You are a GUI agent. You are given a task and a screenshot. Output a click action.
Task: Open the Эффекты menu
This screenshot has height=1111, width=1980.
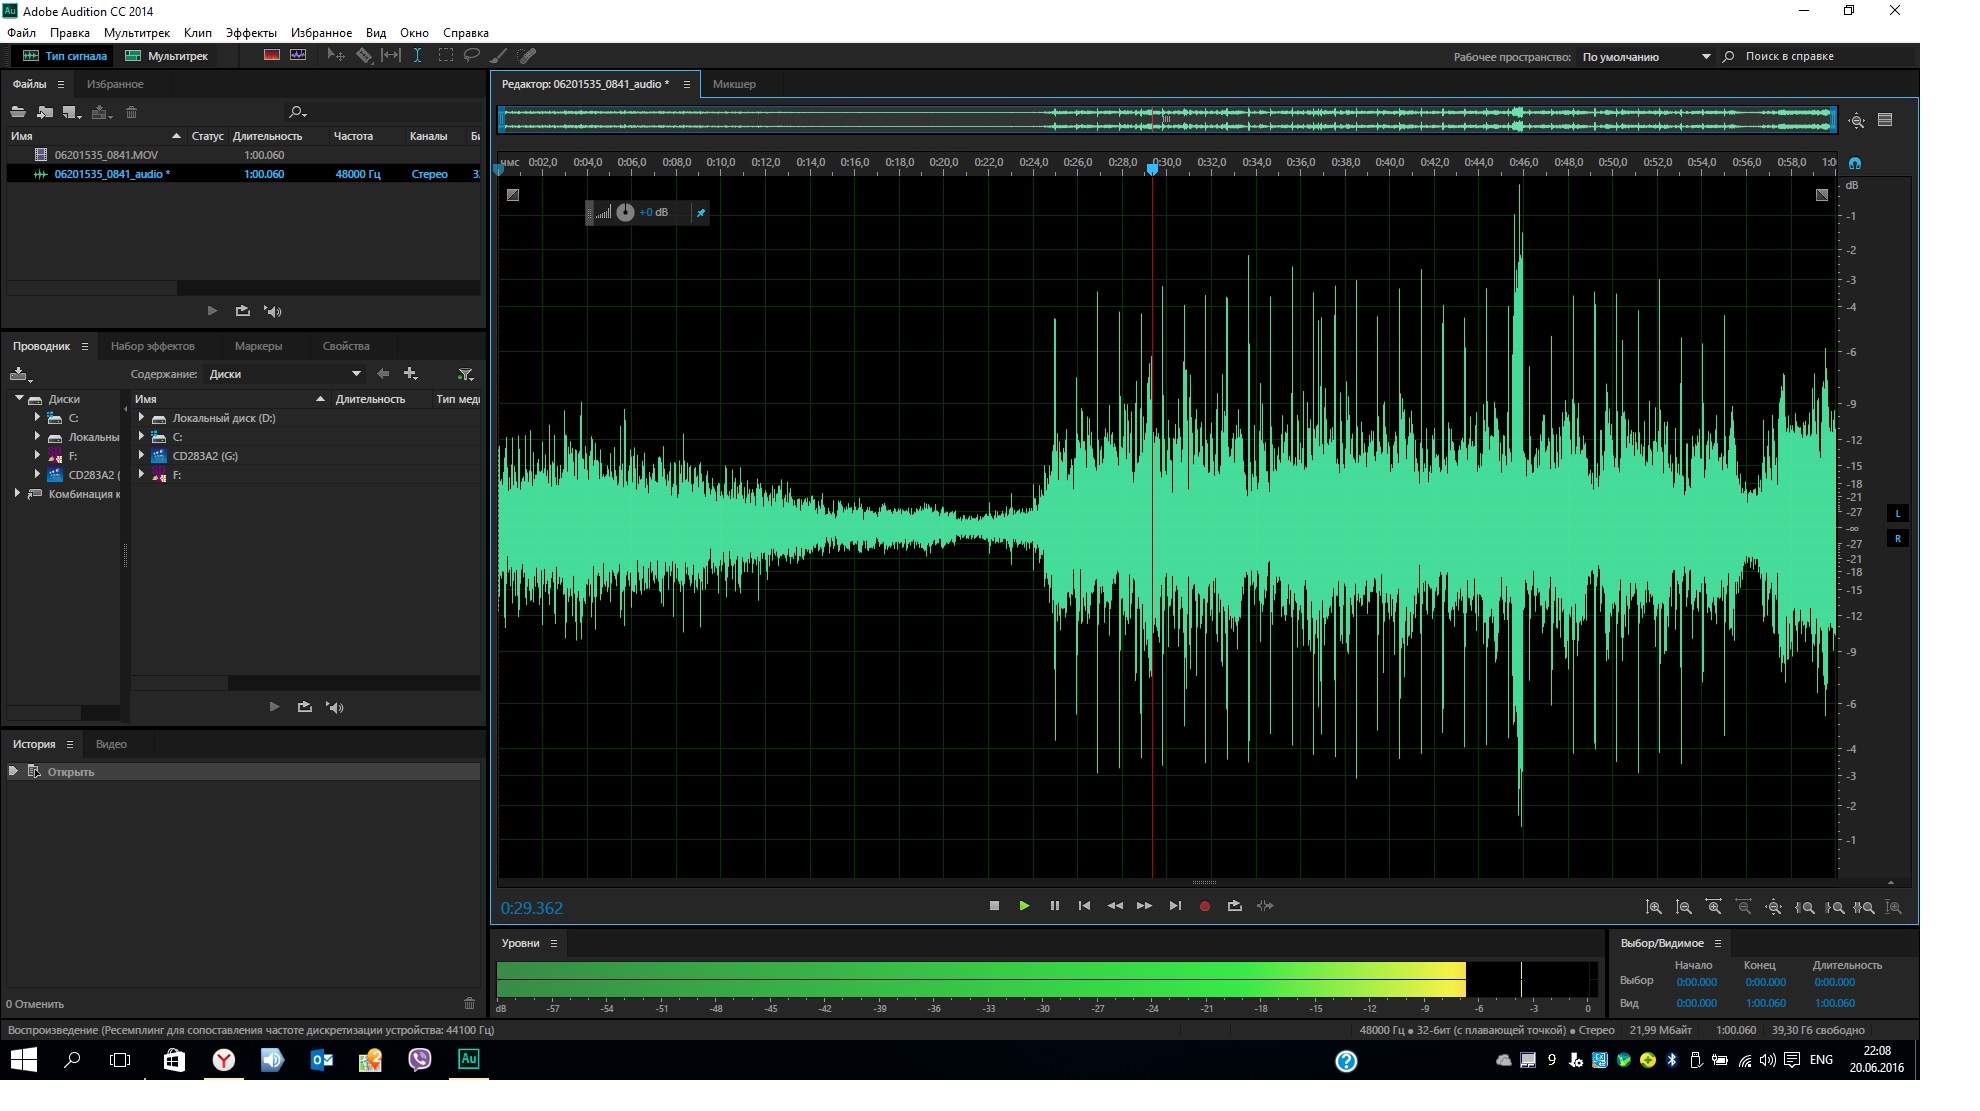point(250,33)
